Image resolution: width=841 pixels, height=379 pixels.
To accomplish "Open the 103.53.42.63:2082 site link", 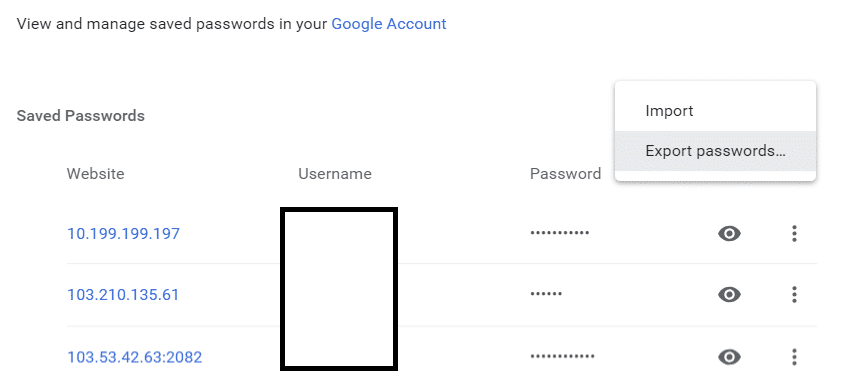I will [135, 357].
